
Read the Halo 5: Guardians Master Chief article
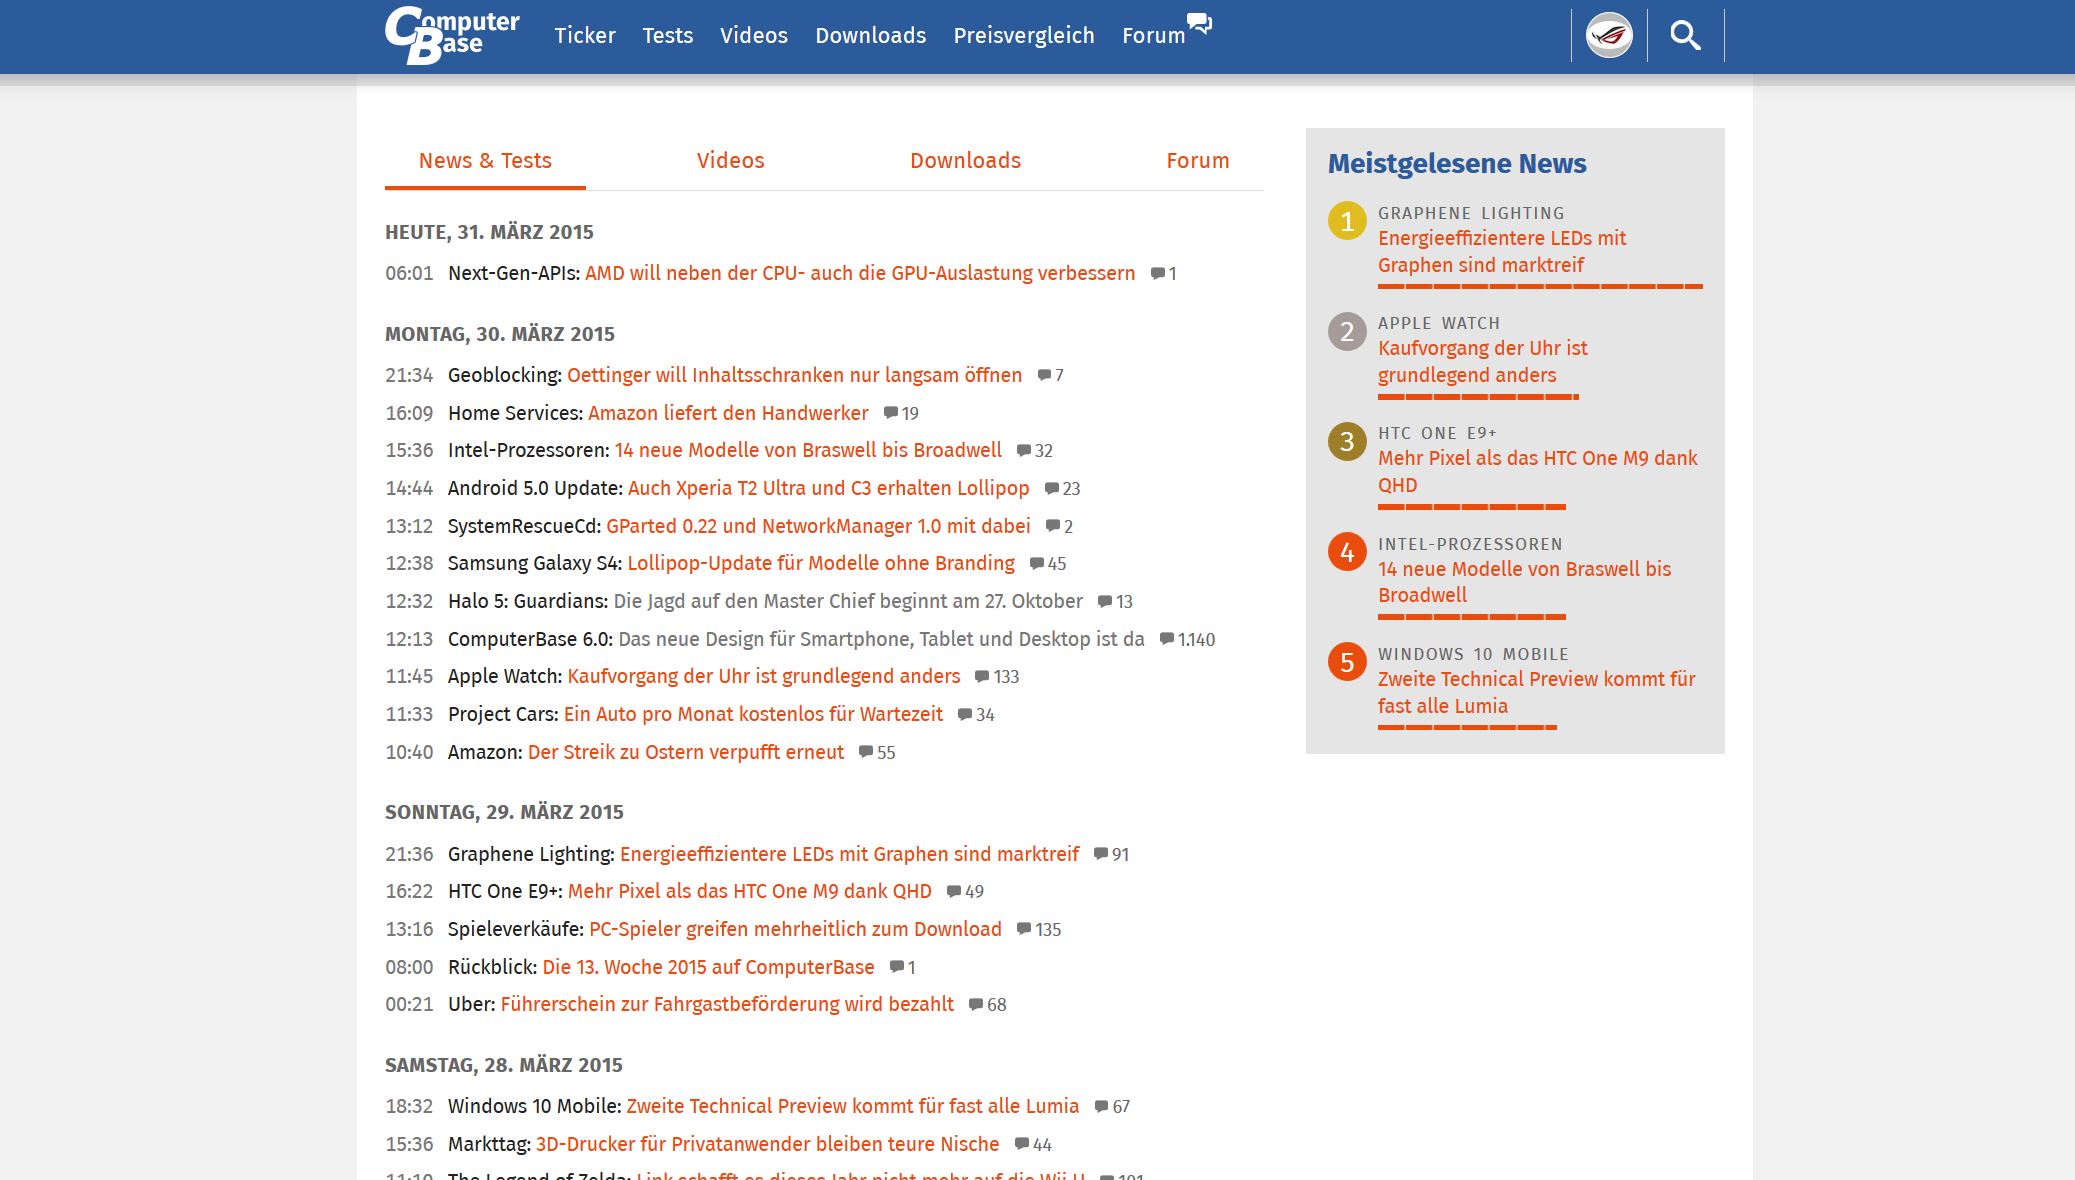(x=848, y=601)
